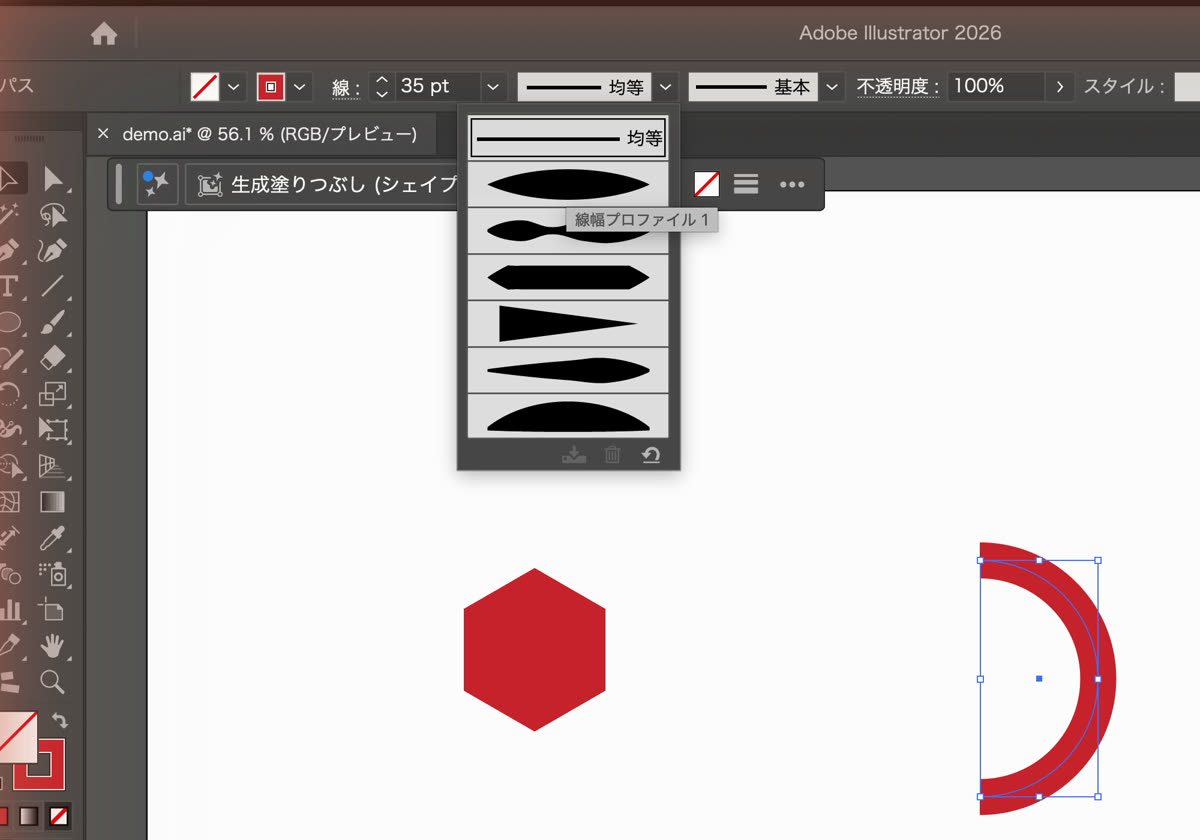Click the stroke color swatch in control bar

pyautogui.click(x=270, y=87)
